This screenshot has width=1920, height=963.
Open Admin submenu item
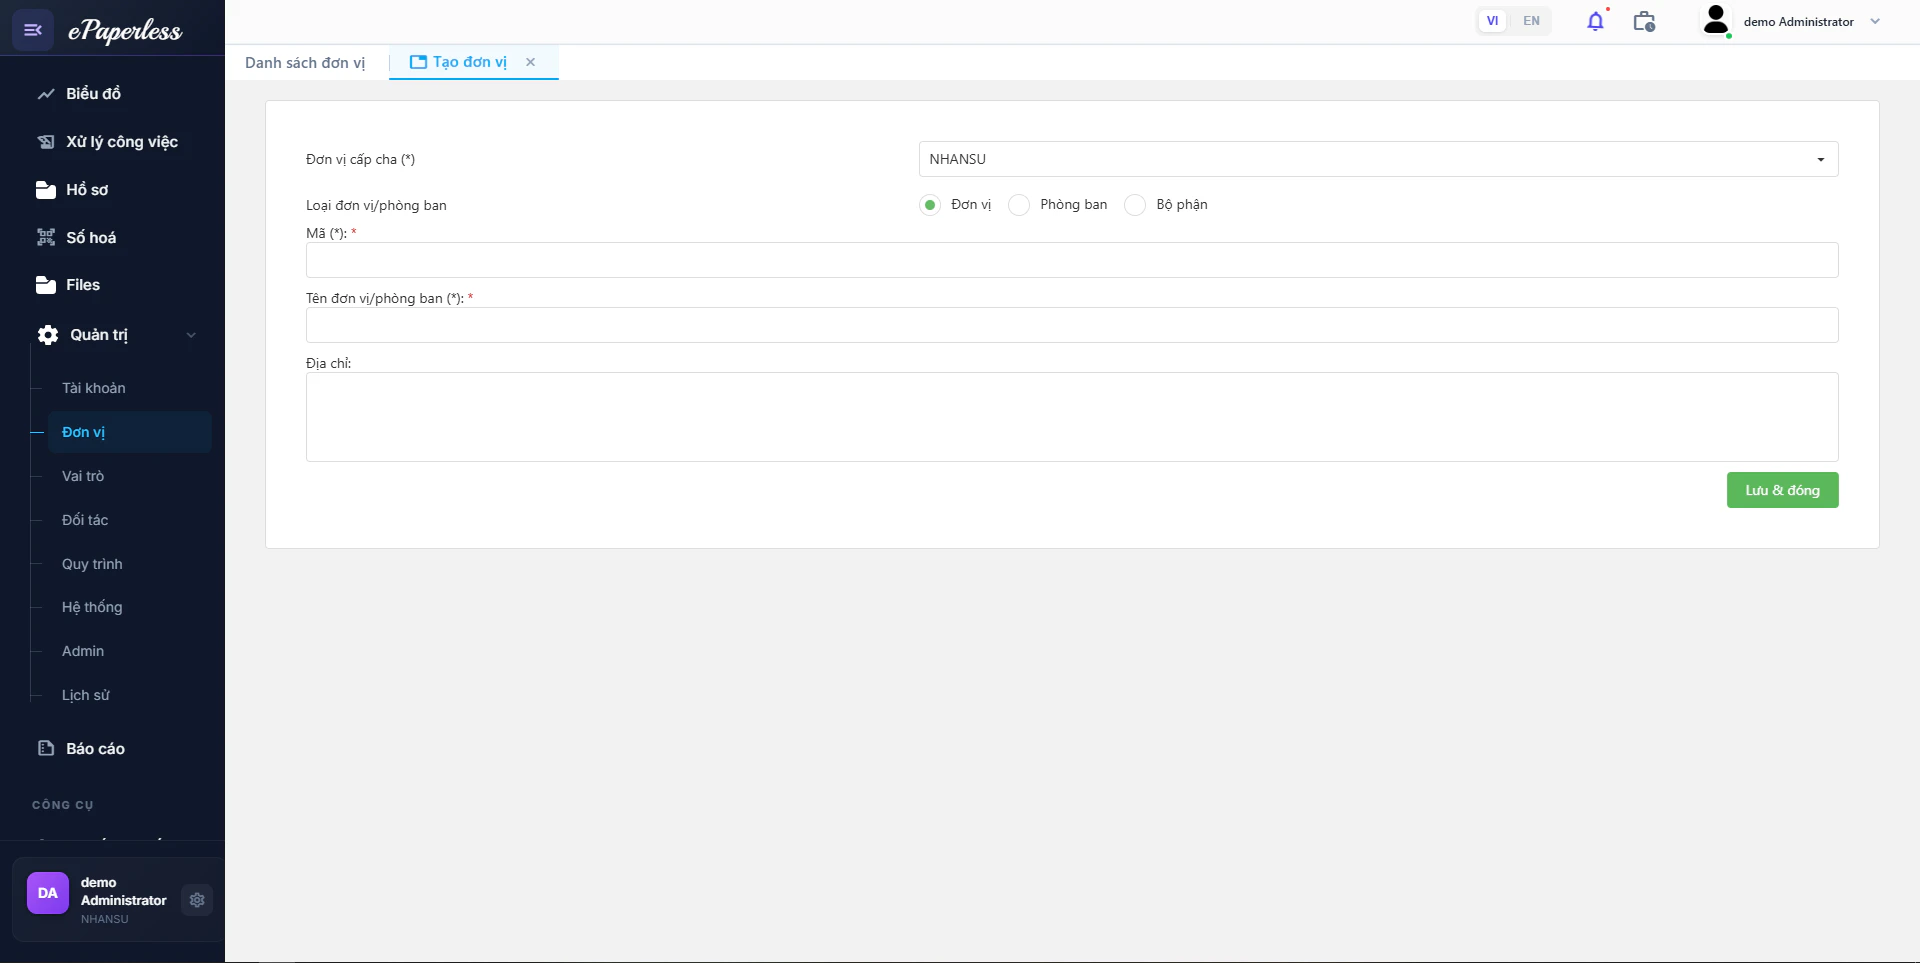pyautogui.click(x=83, y=651)
